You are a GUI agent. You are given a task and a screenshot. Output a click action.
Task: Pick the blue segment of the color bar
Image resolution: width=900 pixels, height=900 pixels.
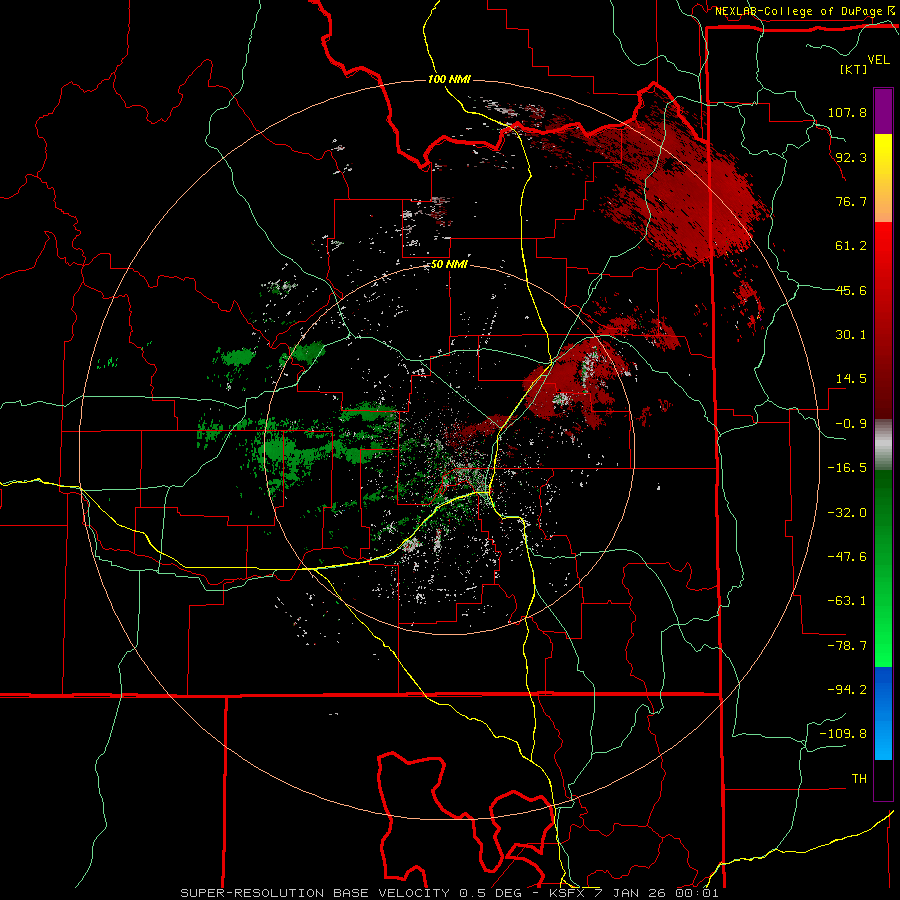coord(883,713)
